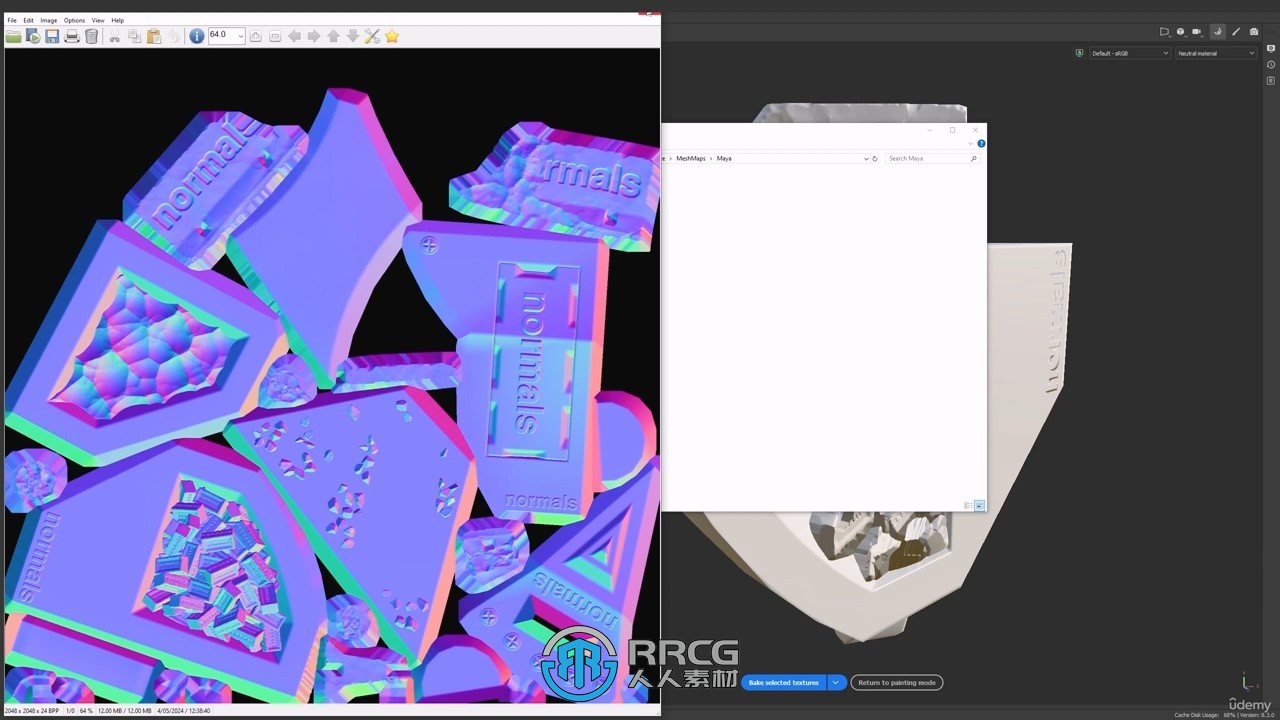Open the Default - sRGB color profile dropdown
This screenshot has width=1280, height=720.
[1130, 53]
